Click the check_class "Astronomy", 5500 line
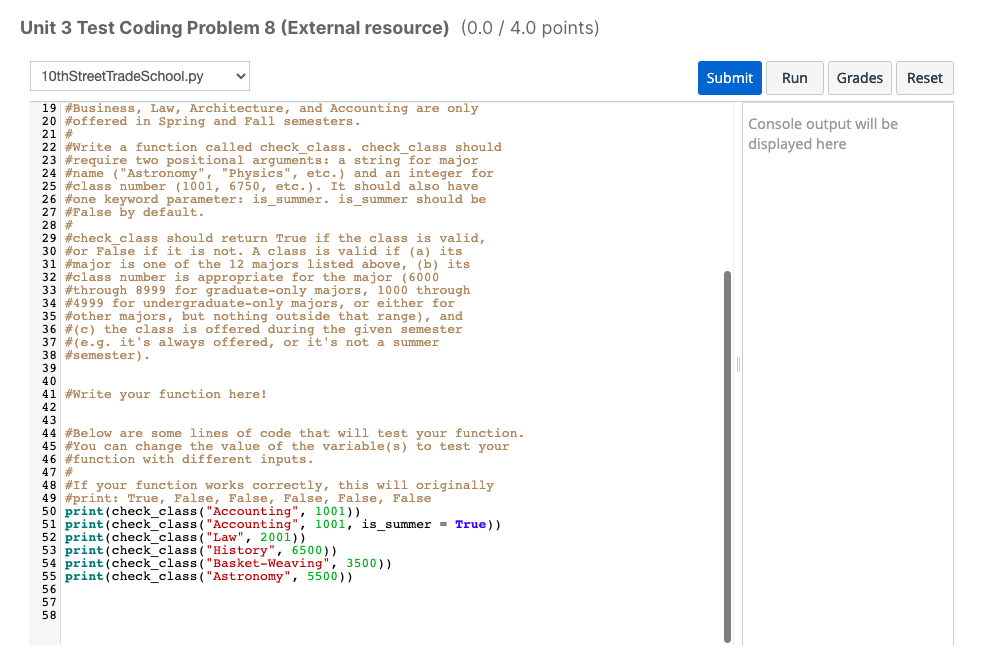This screenshot has height=669, width=1002. coord(208,576)
